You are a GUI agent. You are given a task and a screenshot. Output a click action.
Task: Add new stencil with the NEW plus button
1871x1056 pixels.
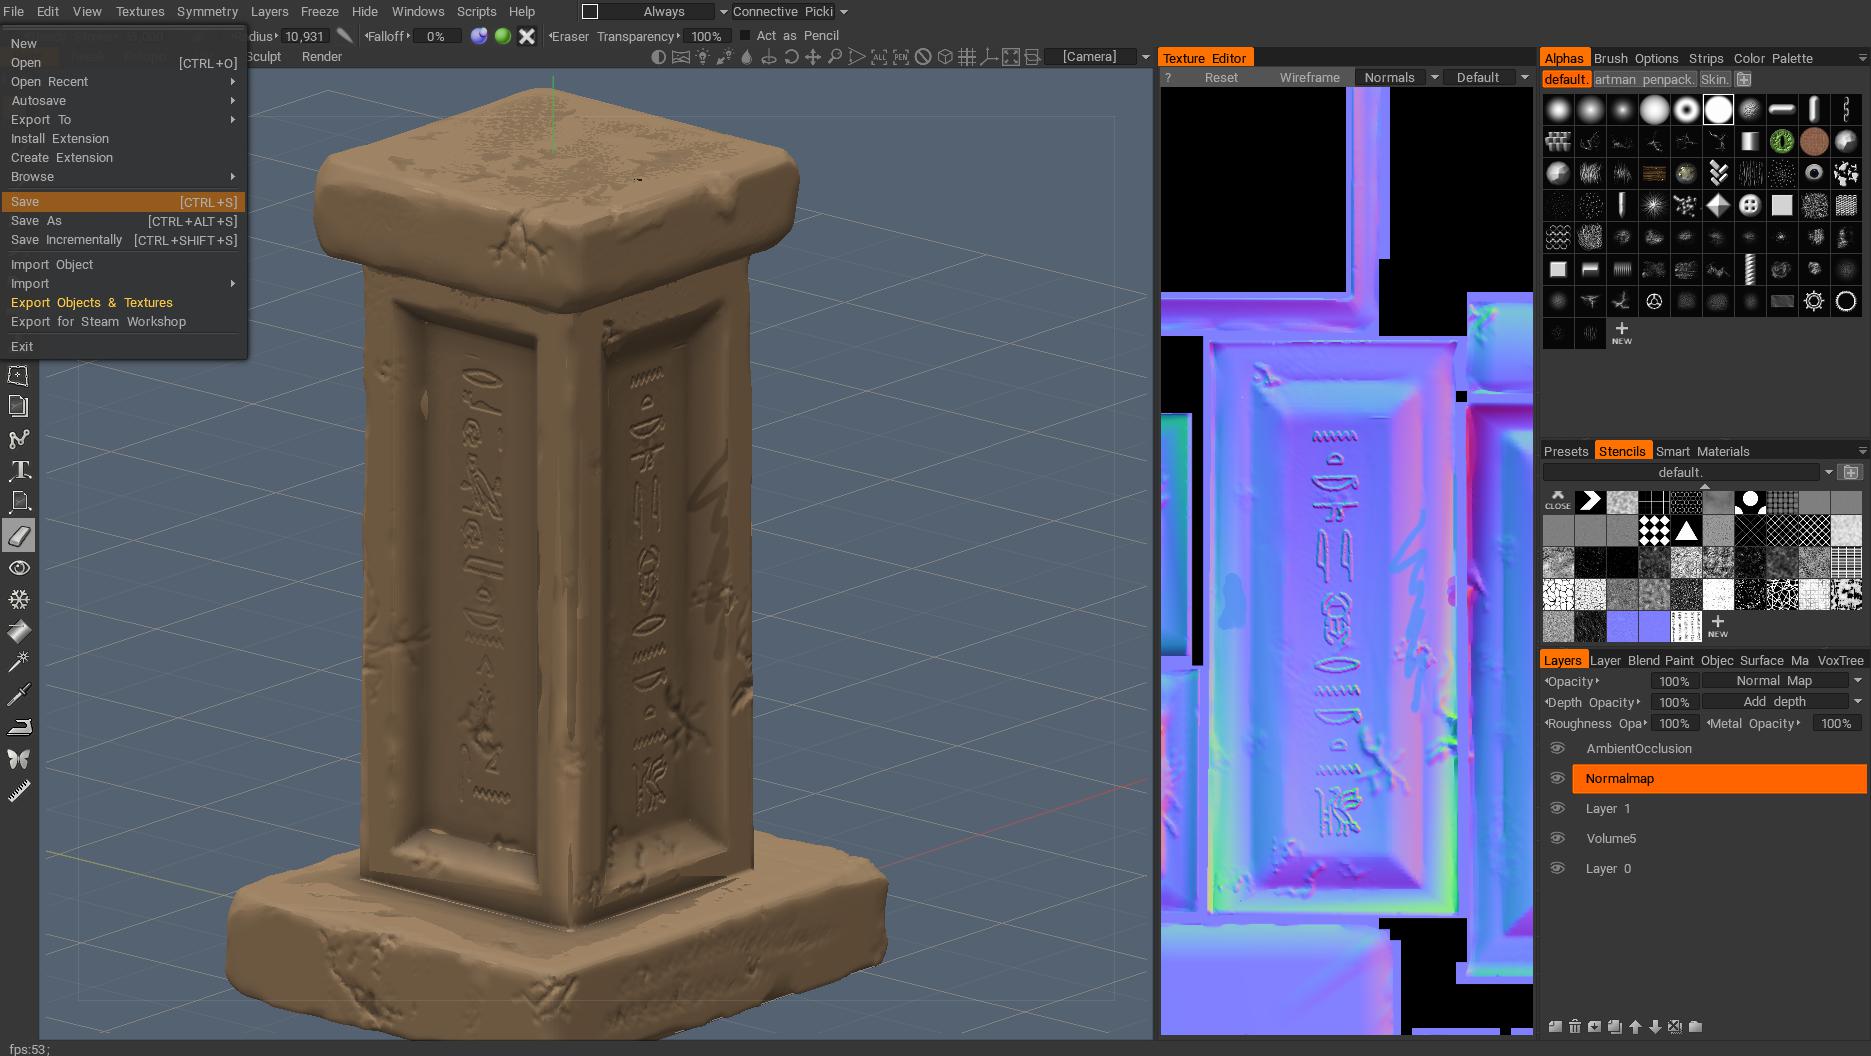tap(1717, 626)
